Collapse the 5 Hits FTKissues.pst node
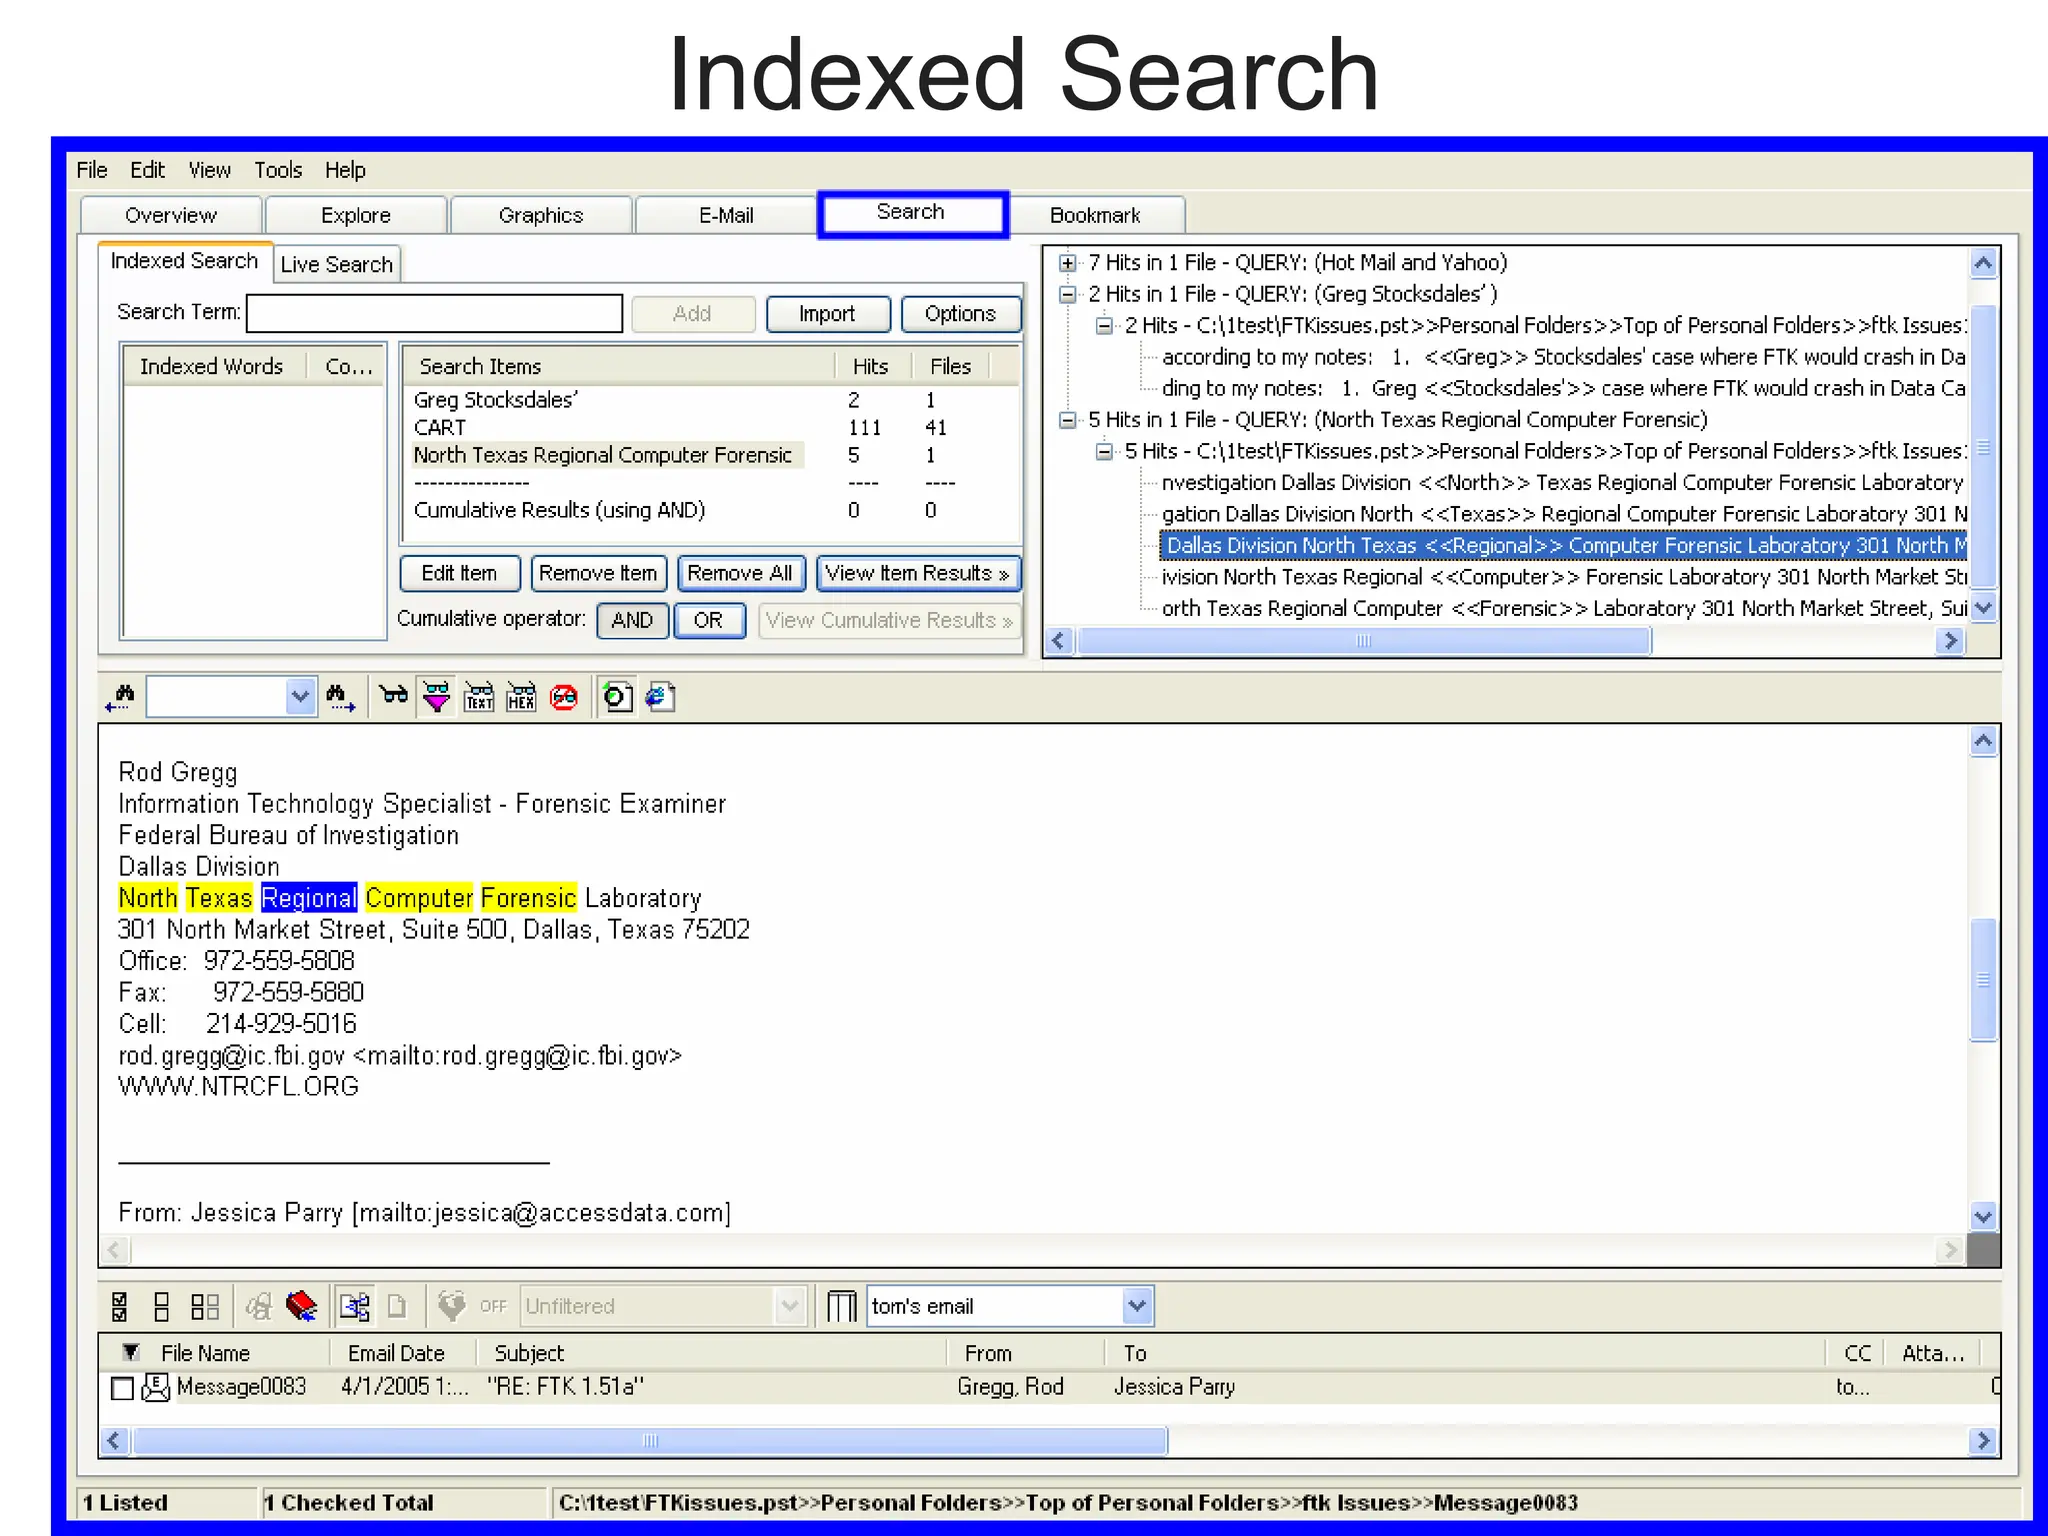Image resolution: width=2048 pixels, height=1536 pixels. click(x=1104, y=451)
